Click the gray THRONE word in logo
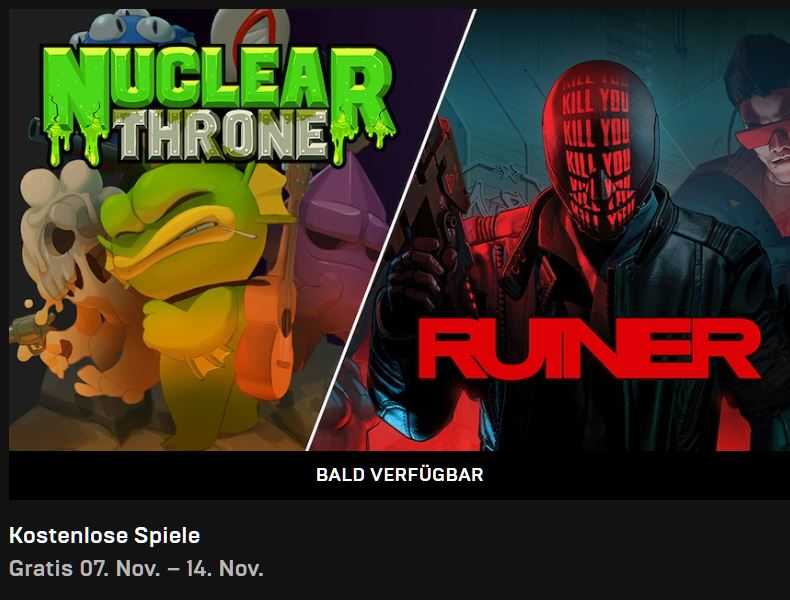 tap(222, 134)
